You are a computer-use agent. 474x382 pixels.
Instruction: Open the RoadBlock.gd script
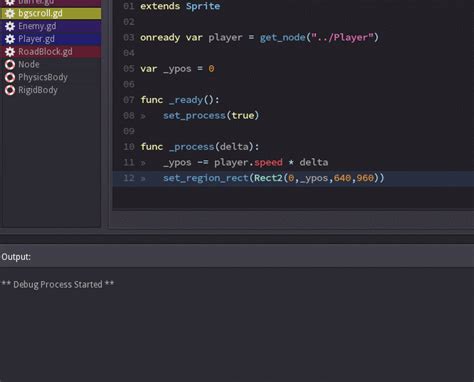[x=51, y=52]
